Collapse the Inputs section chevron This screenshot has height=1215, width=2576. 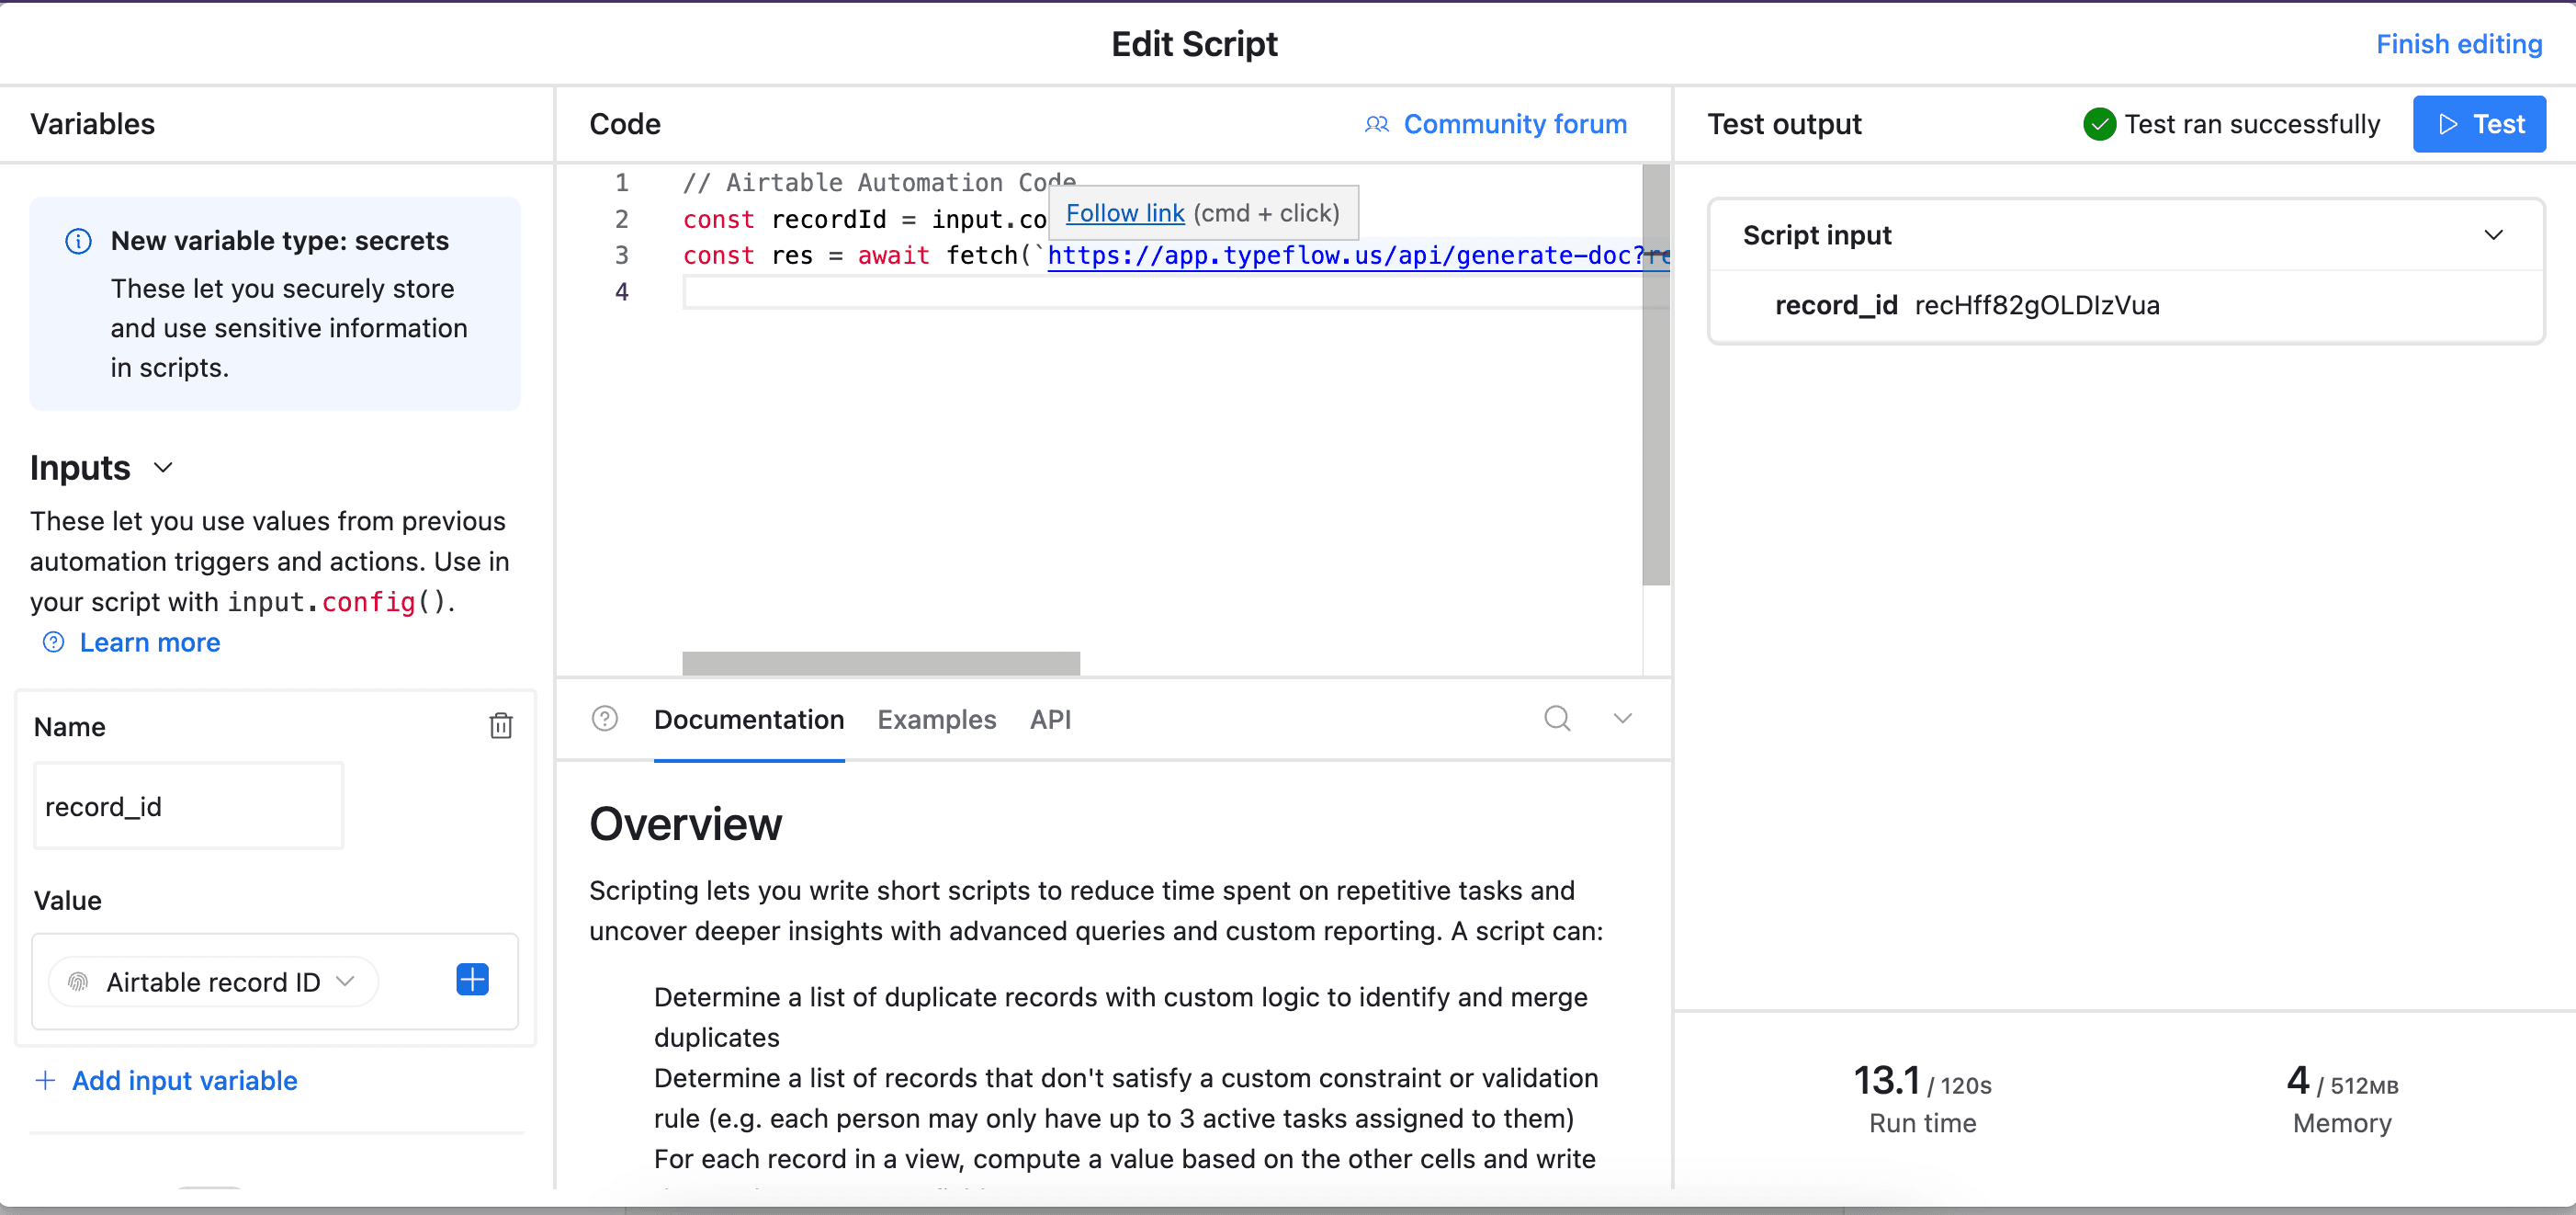tap(163, 467)
